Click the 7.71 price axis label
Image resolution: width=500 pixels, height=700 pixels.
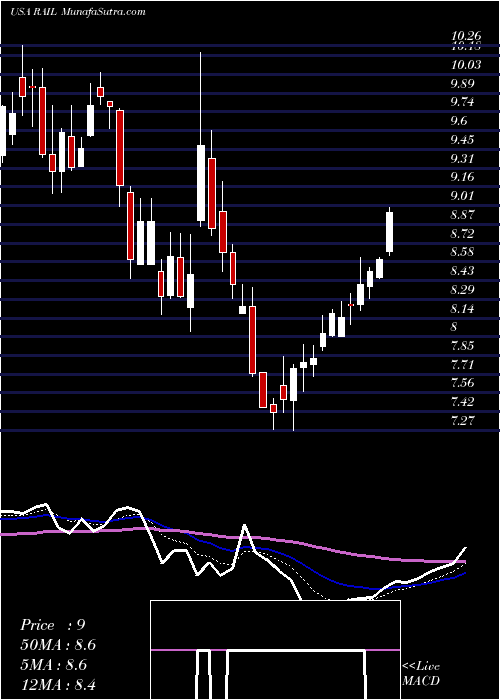tap(462, 364)
